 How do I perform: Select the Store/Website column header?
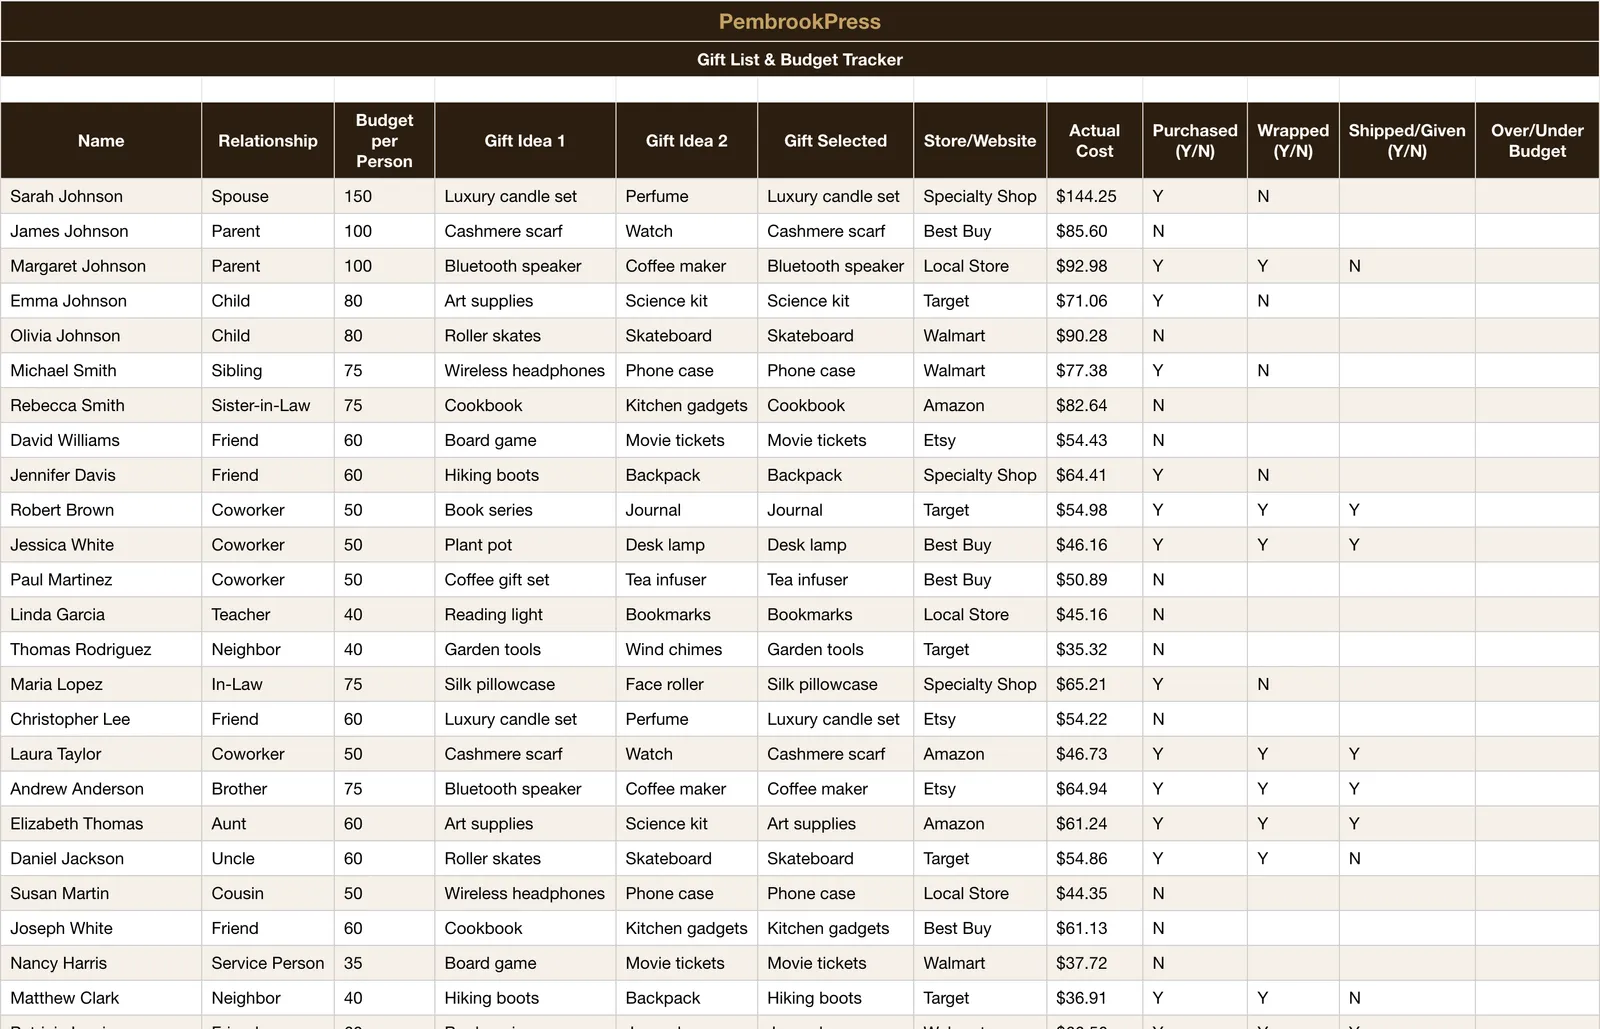980,141
